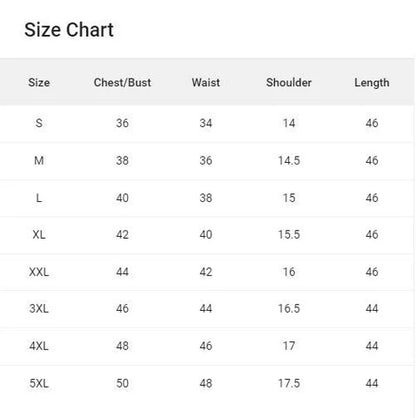Select the Size column header
The image size is (416, 418).
[39, 82]
